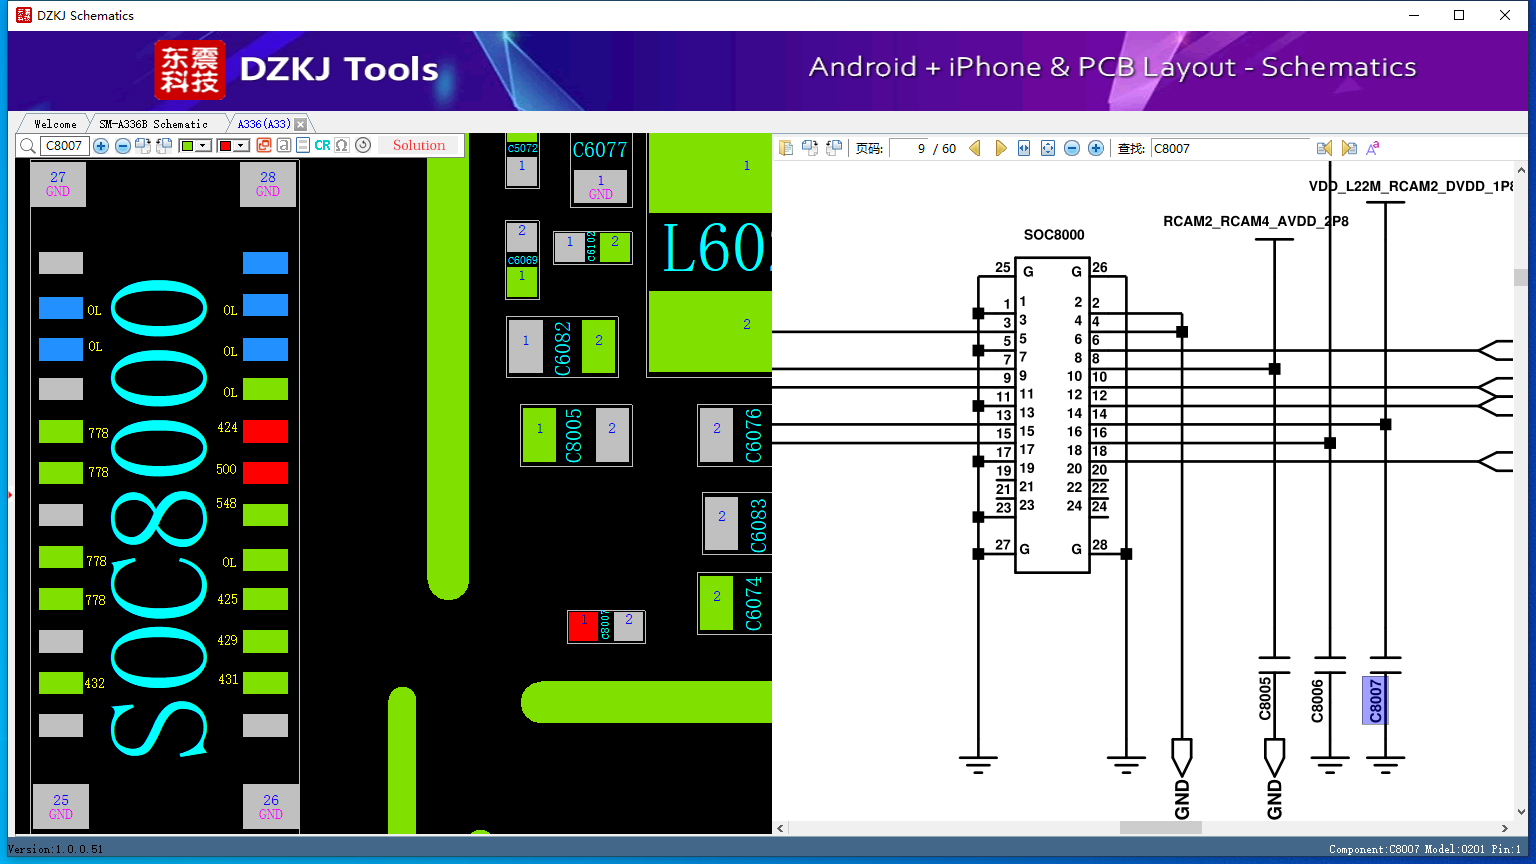Open the red color dropdown arrow

[x=241, y=146]
